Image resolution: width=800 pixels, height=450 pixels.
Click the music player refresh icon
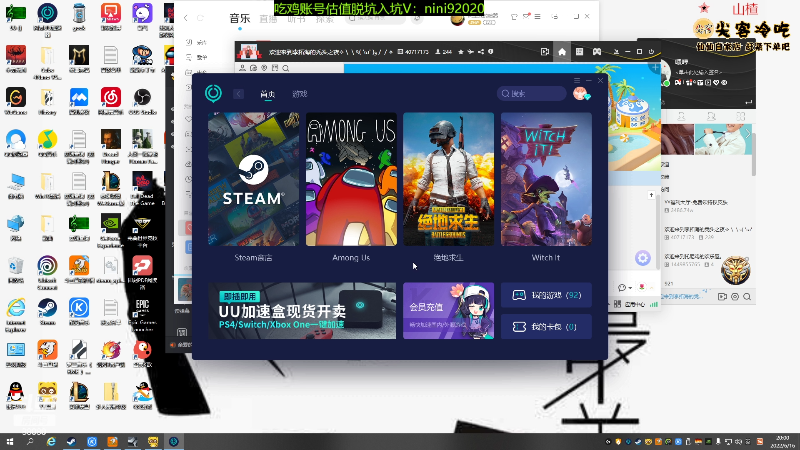click(201, 18)
